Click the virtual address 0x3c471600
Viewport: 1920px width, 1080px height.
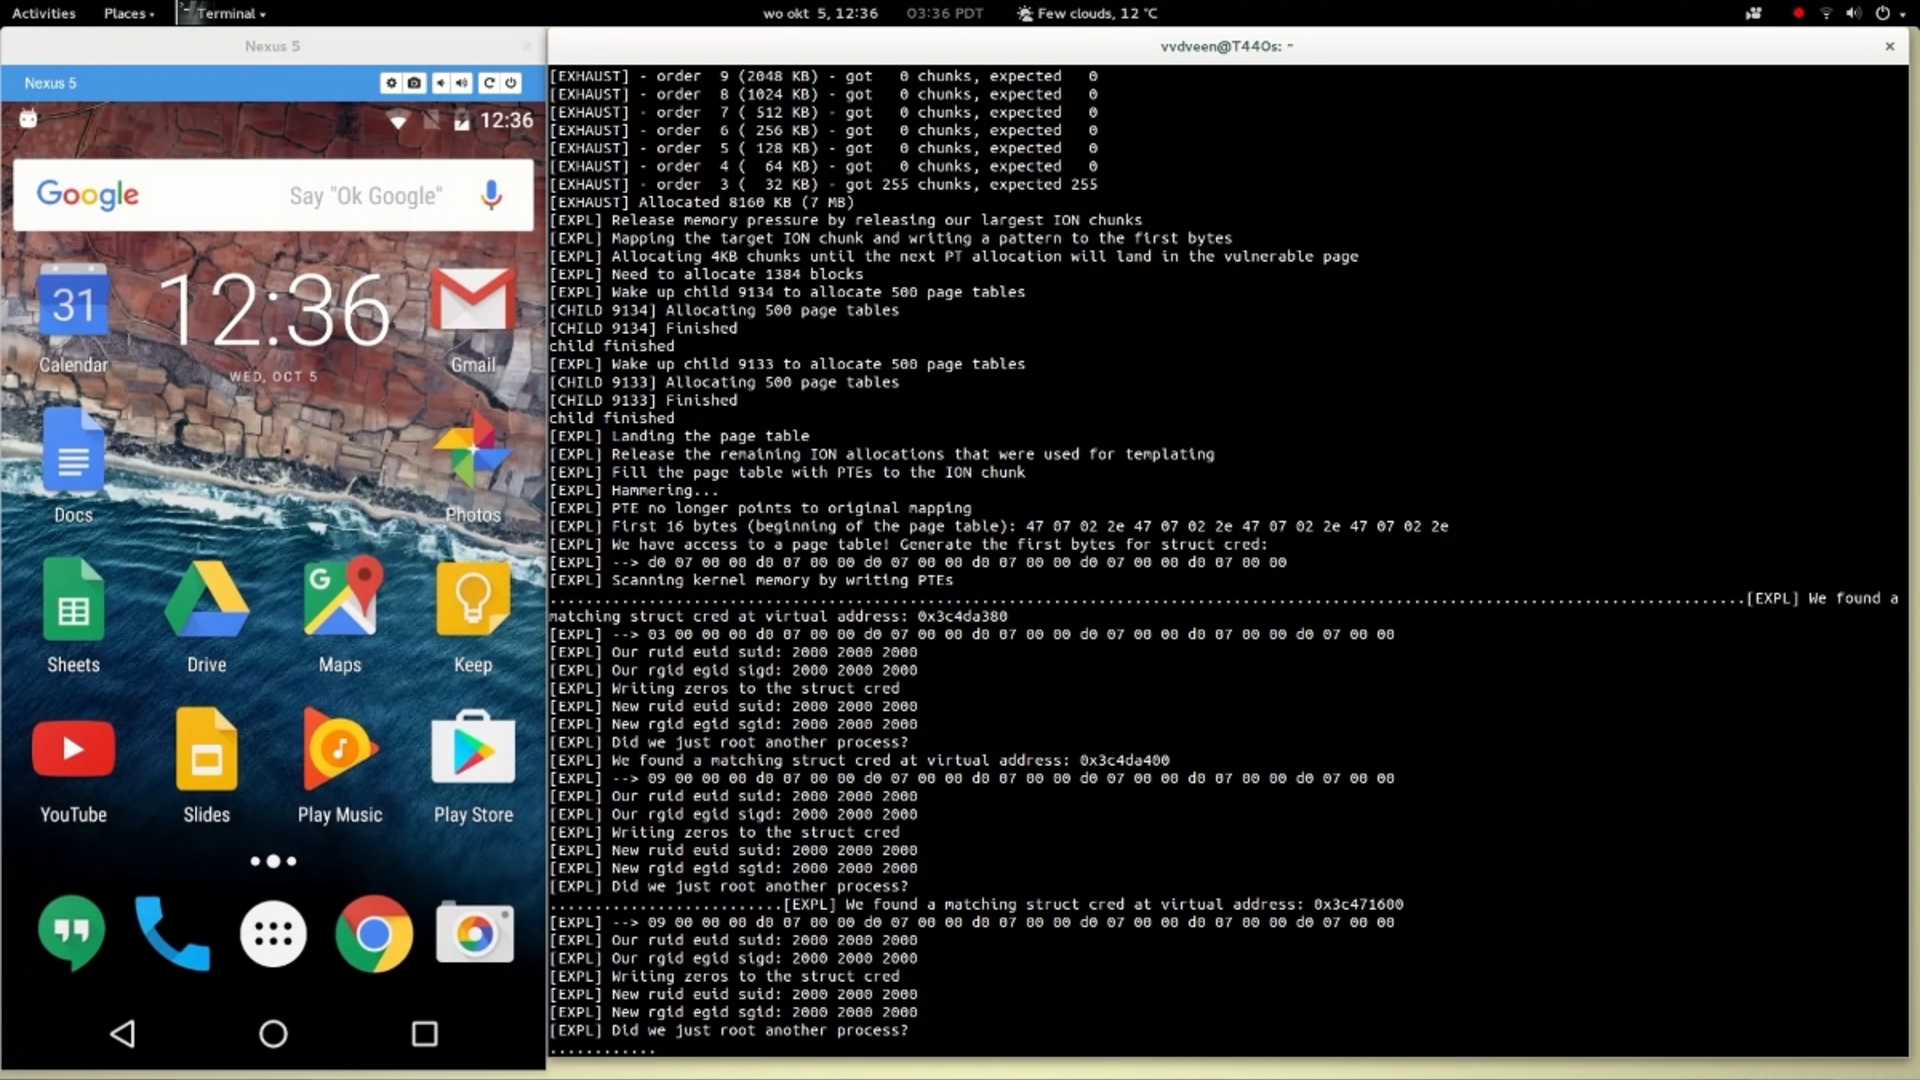pyautogui.click(x=1358, y=904)
